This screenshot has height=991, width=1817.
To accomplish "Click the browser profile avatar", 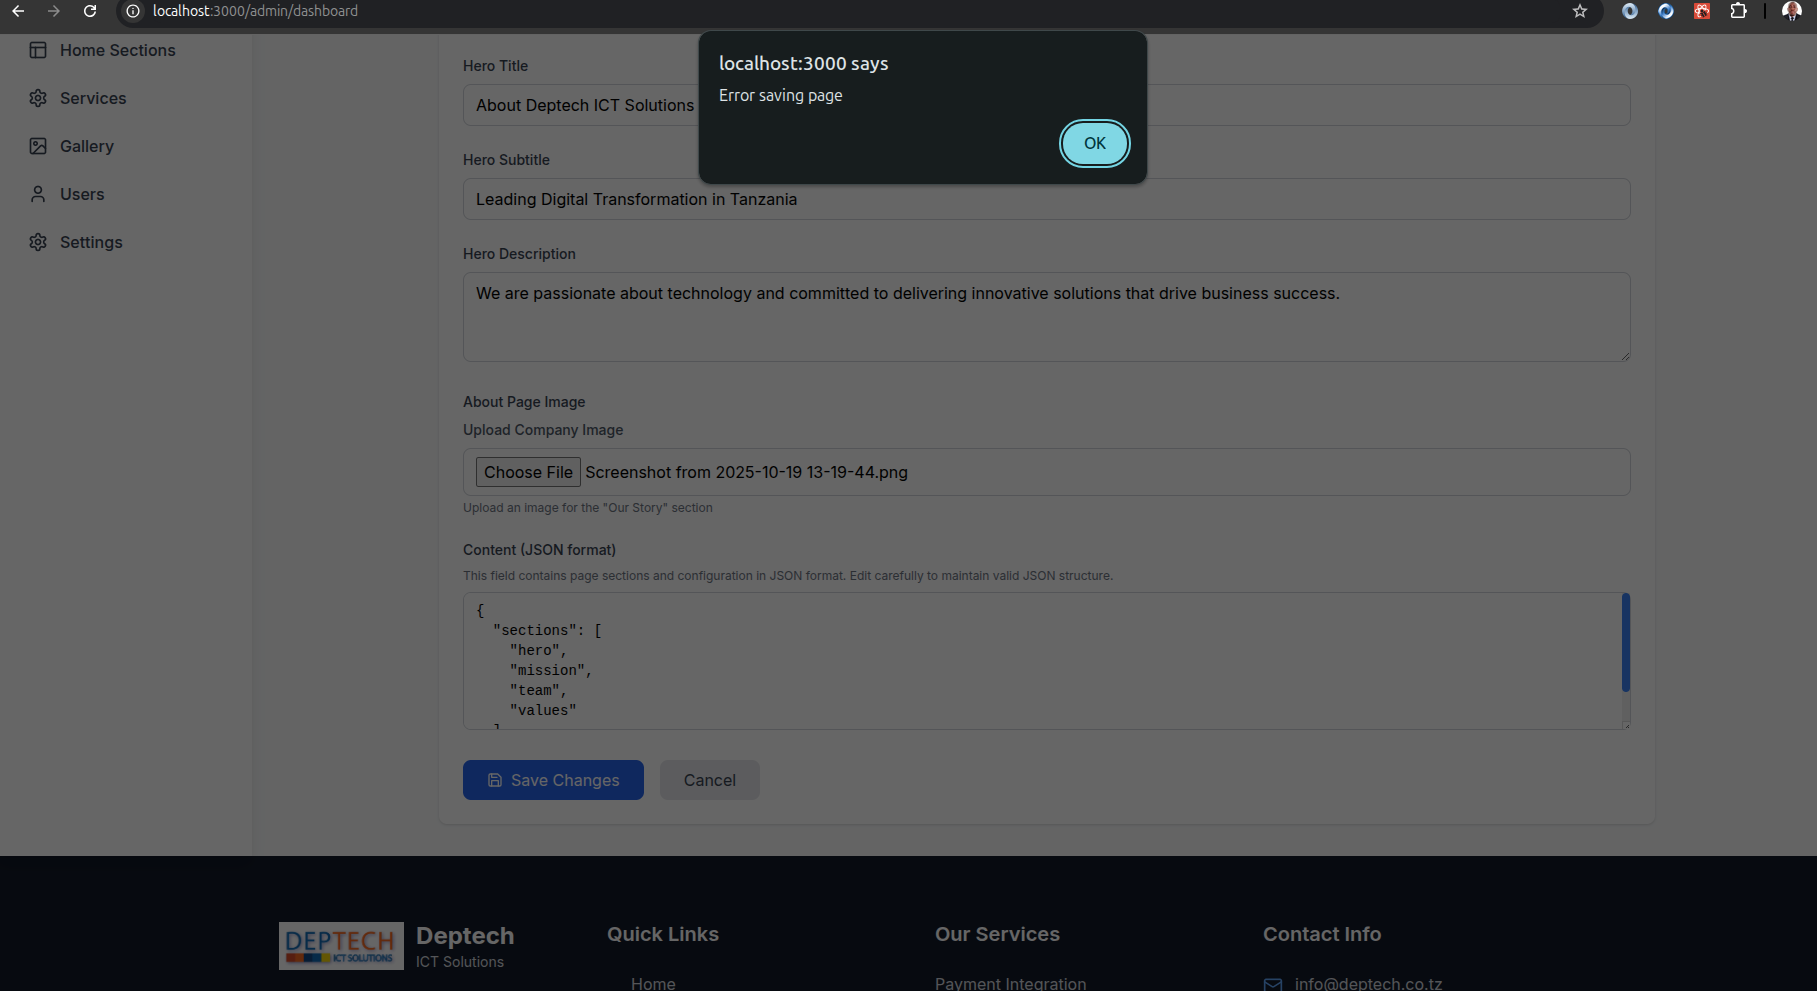I will tap(1791, 11).
